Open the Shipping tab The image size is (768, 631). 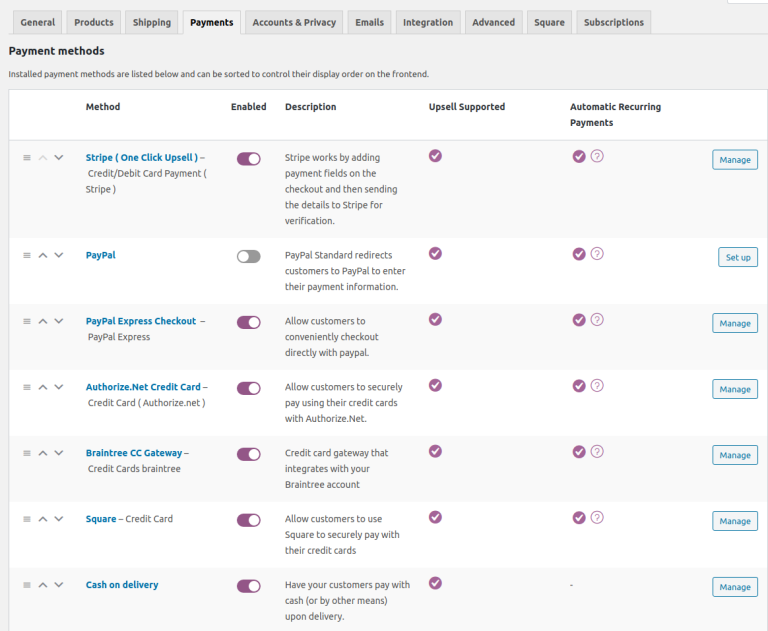[152, 23]
